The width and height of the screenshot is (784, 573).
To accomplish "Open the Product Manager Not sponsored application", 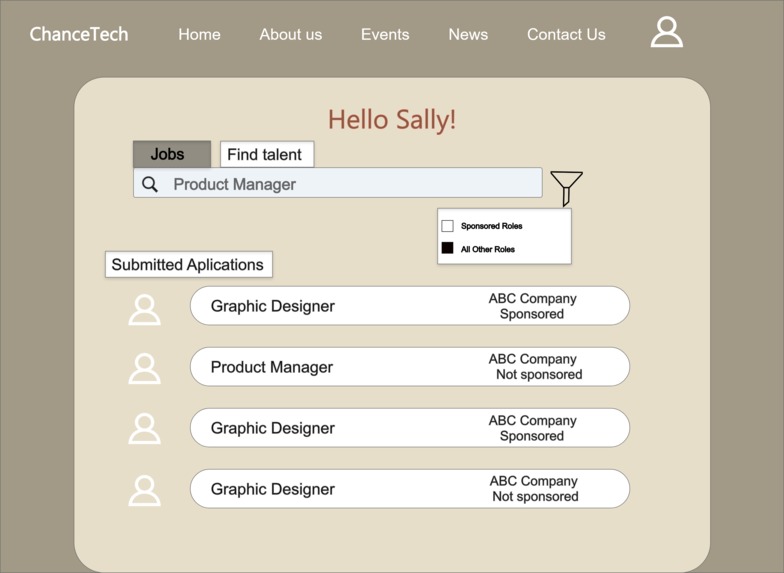I will (x=410, y=366).
